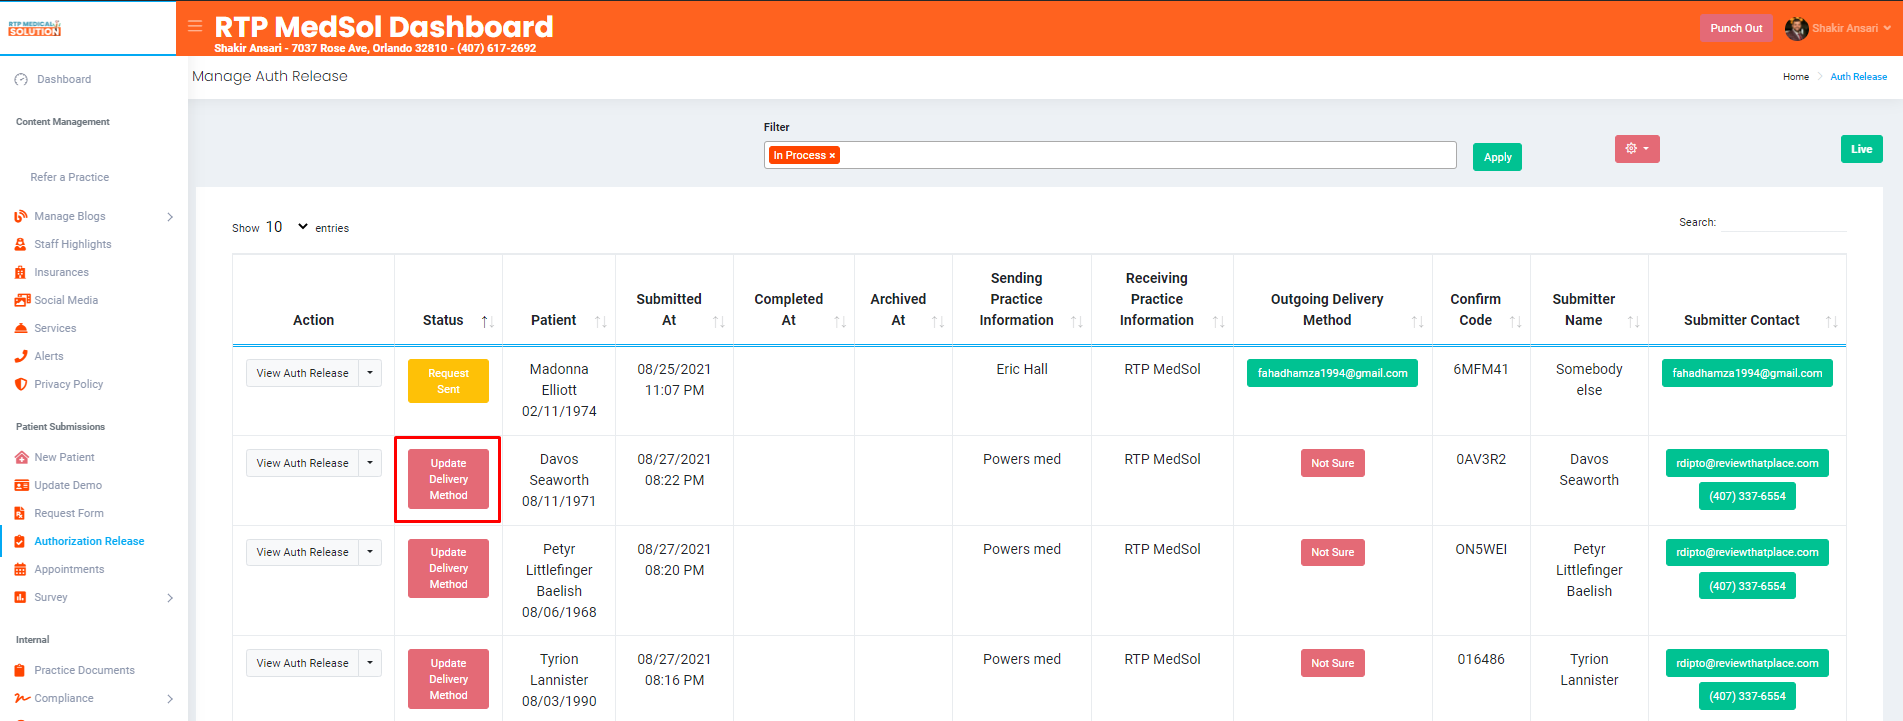The width and height of the screenshot is (1903, 721).
Task: Open action dropdown for Petyr Littlefinger row
Action: [370, 552]
